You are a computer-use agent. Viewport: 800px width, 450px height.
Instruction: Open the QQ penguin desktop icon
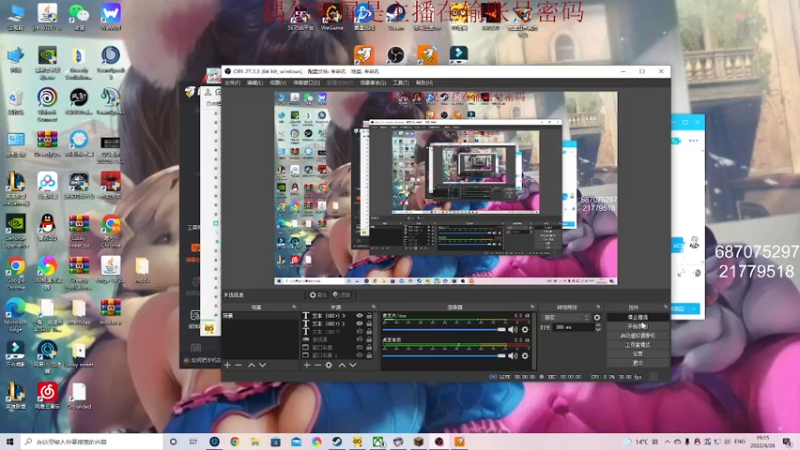click(x=47, y=228)
